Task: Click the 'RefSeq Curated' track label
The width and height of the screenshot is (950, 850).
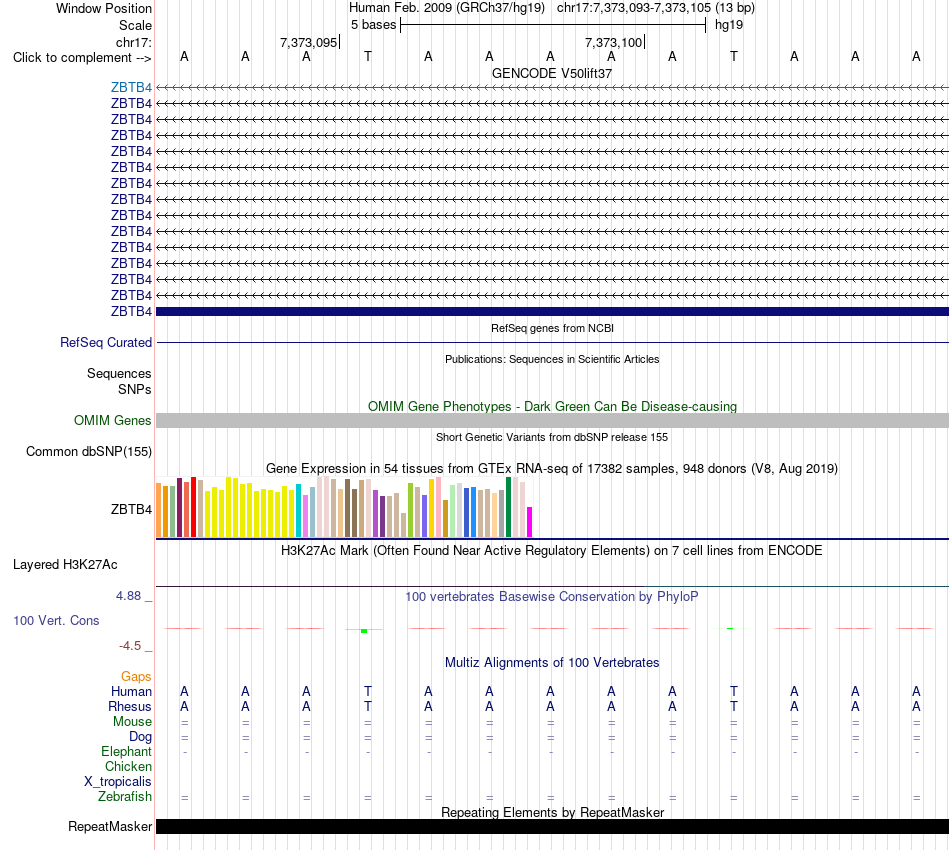Action: click(x=105, y=342)
